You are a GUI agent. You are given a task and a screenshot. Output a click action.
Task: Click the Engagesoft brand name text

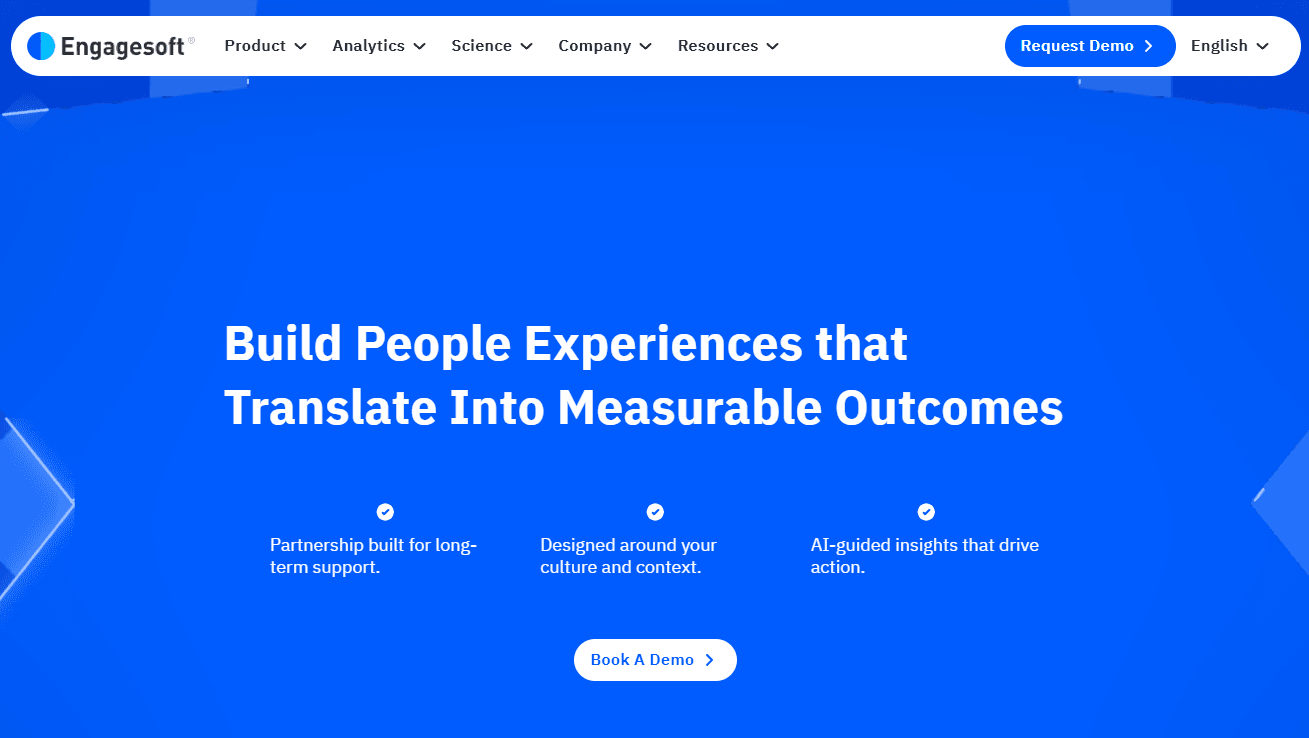click(x=122, y=47)
